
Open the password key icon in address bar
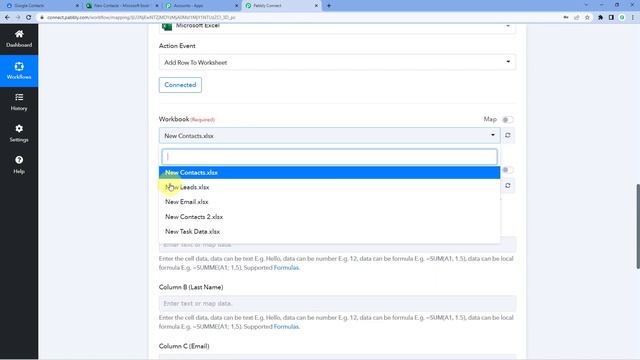click(566, 18)
